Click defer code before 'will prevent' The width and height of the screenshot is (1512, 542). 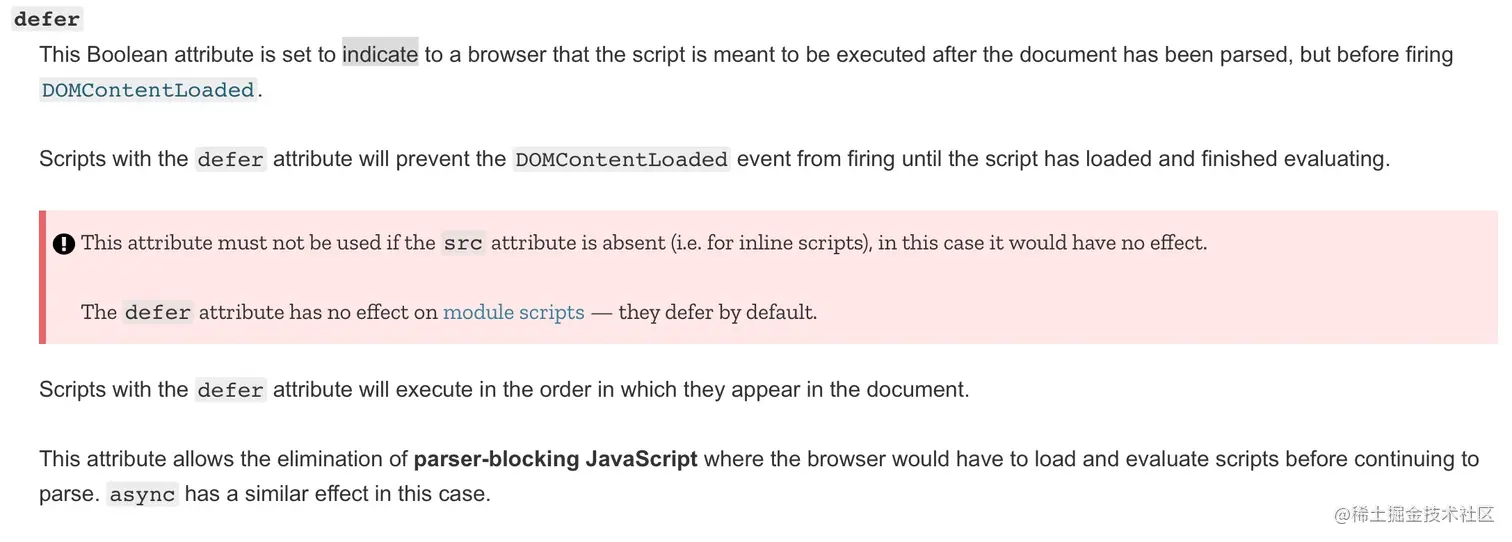click(231, 159)
